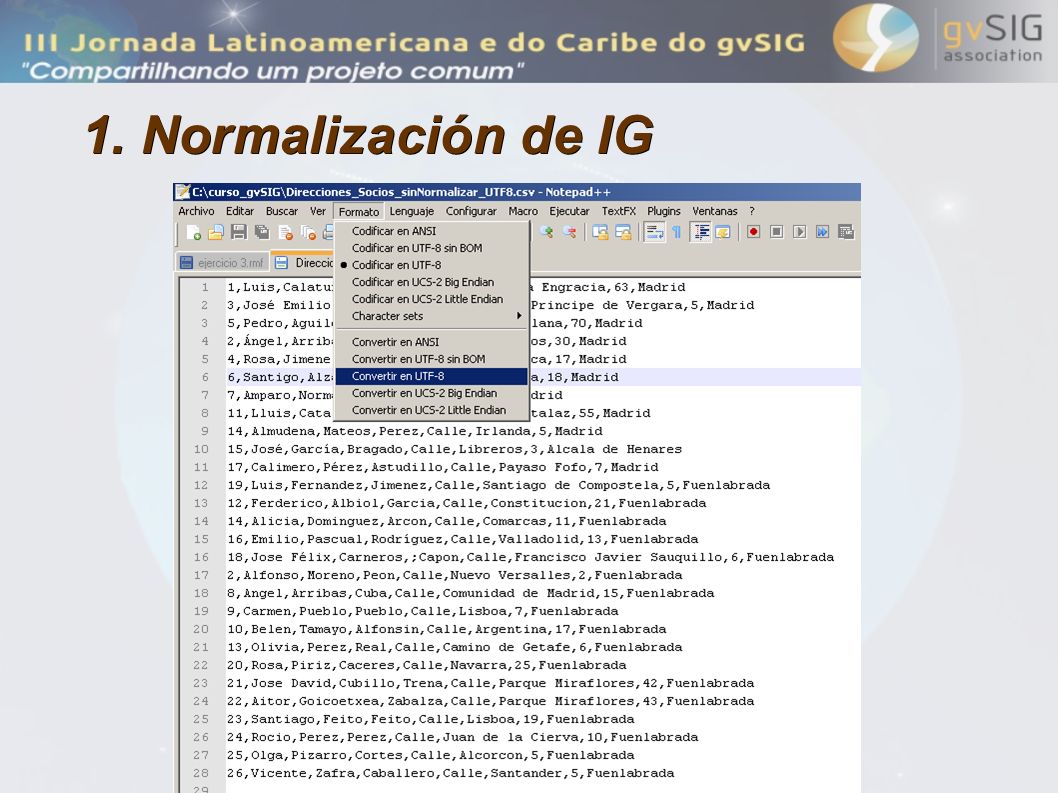Click the line starting '18,Jose Félix,Carneros'
1058x793 pixels.
coord(530,557)
